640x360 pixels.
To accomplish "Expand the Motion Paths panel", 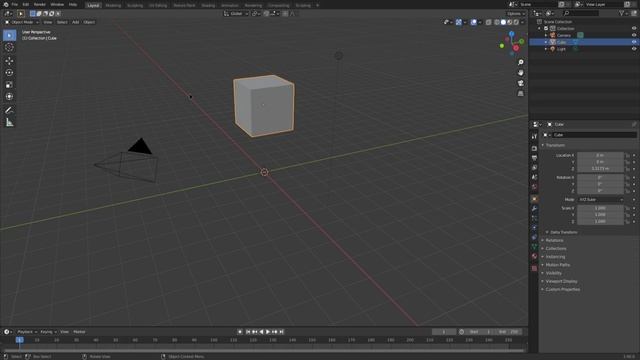I will tap(557, 265).
